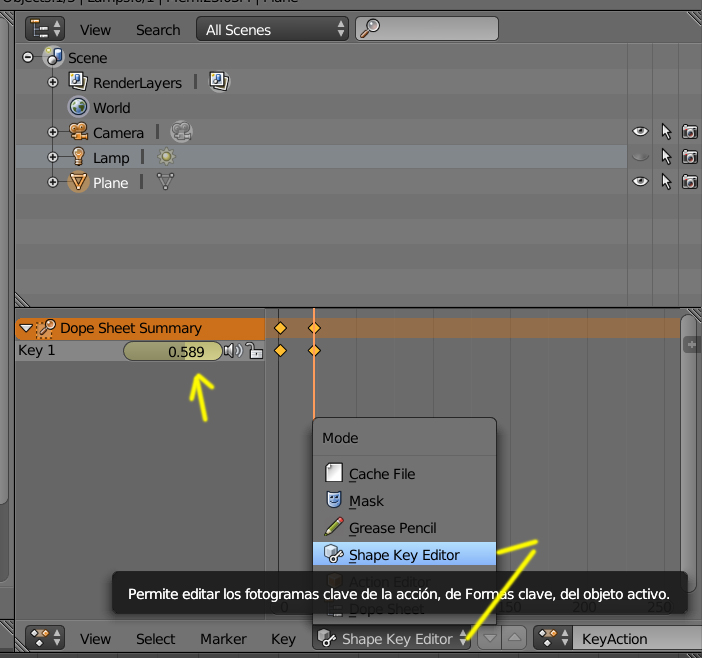Image resolution: width=702 pixels, height=658 pixels.
Task: Click the magnifier icon in the search field
Action: [x=370, y=29]
